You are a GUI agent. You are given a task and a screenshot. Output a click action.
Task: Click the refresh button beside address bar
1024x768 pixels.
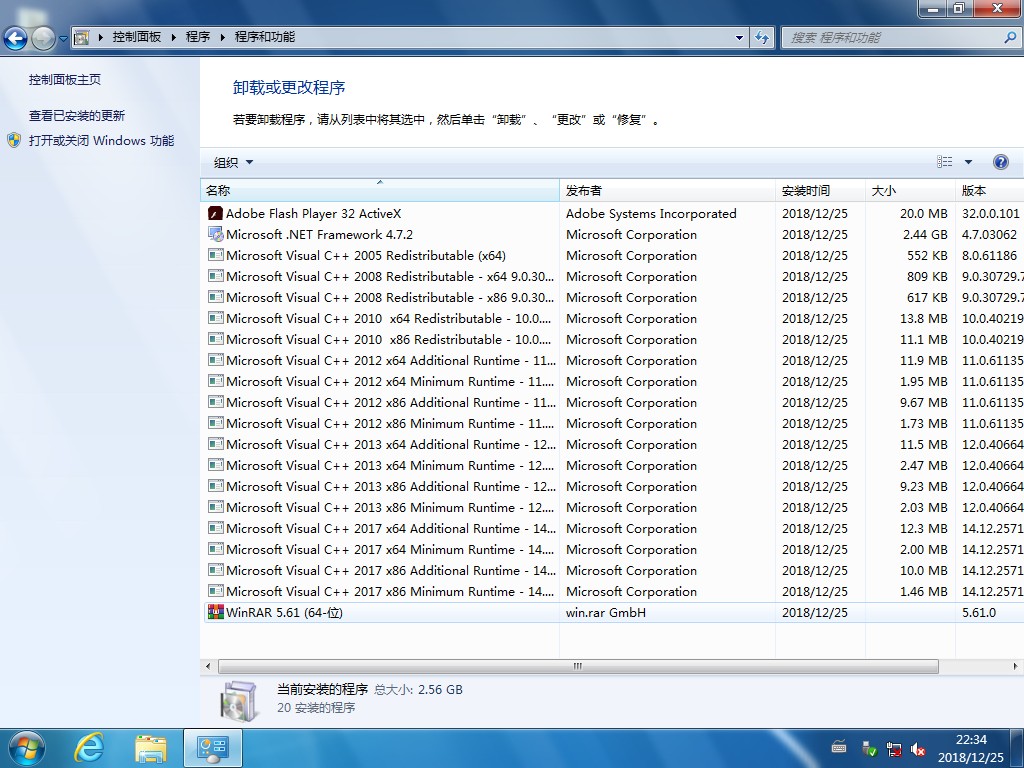[x=762, y=37]
